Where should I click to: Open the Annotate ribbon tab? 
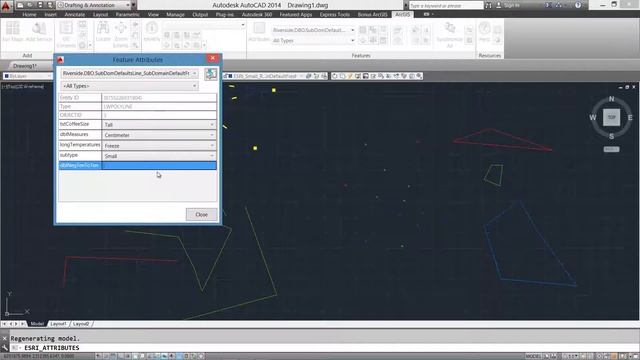click(75, 14)
